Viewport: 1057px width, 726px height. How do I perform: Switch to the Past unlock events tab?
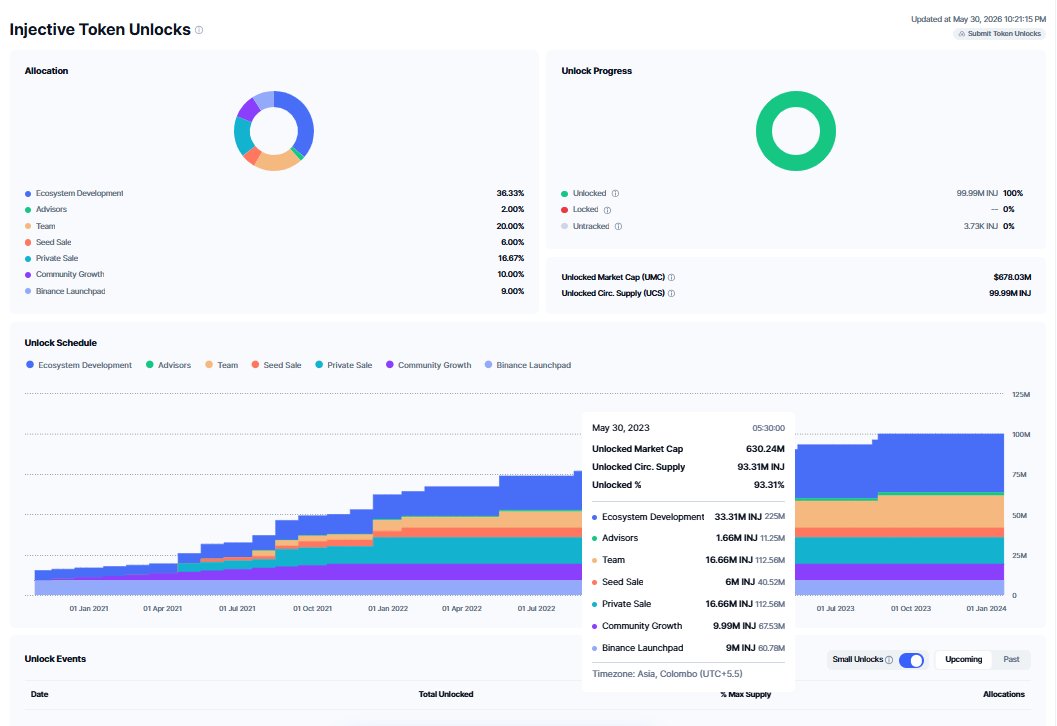(x=1011, y=659)
